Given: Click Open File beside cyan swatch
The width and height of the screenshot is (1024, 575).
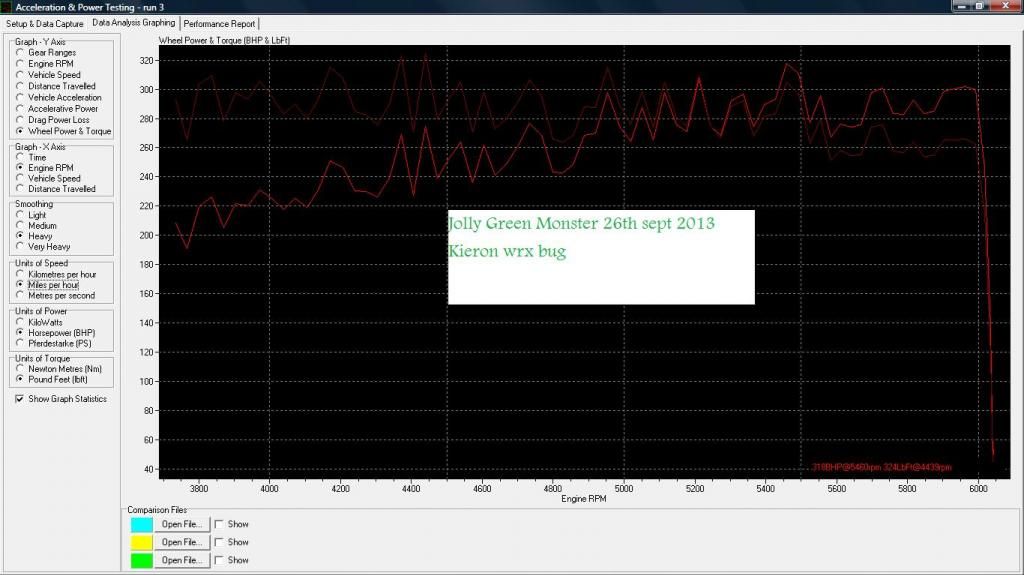Looking at the screenshot, I should [181, 524].
